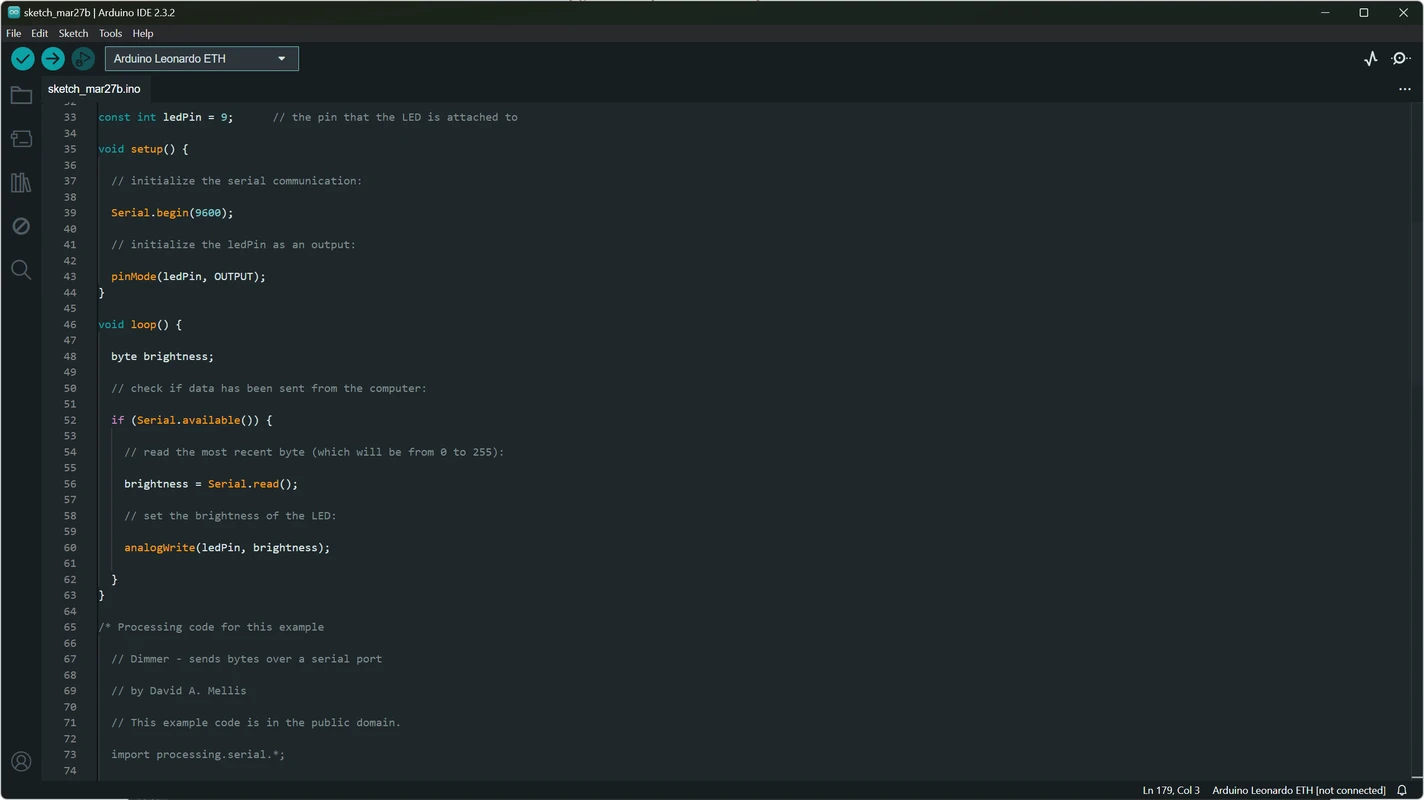The image size is (1424, 800).
Task: Open the Arduino Leonardo ETH board dropdown
Action: click(x=201, y=59)
